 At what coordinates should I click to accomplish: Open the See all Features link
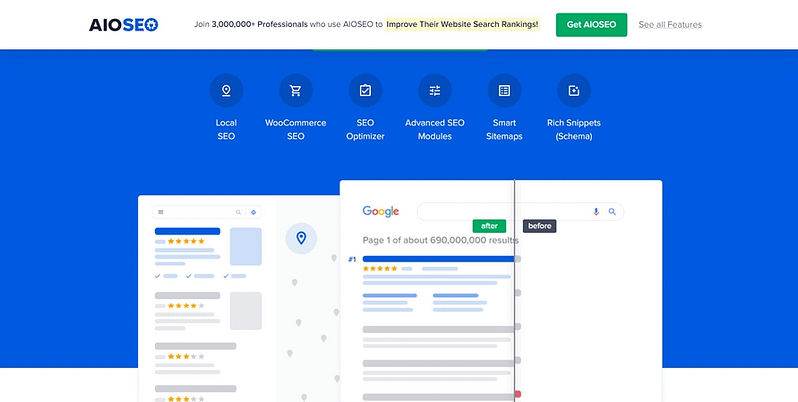pos(670,24)
